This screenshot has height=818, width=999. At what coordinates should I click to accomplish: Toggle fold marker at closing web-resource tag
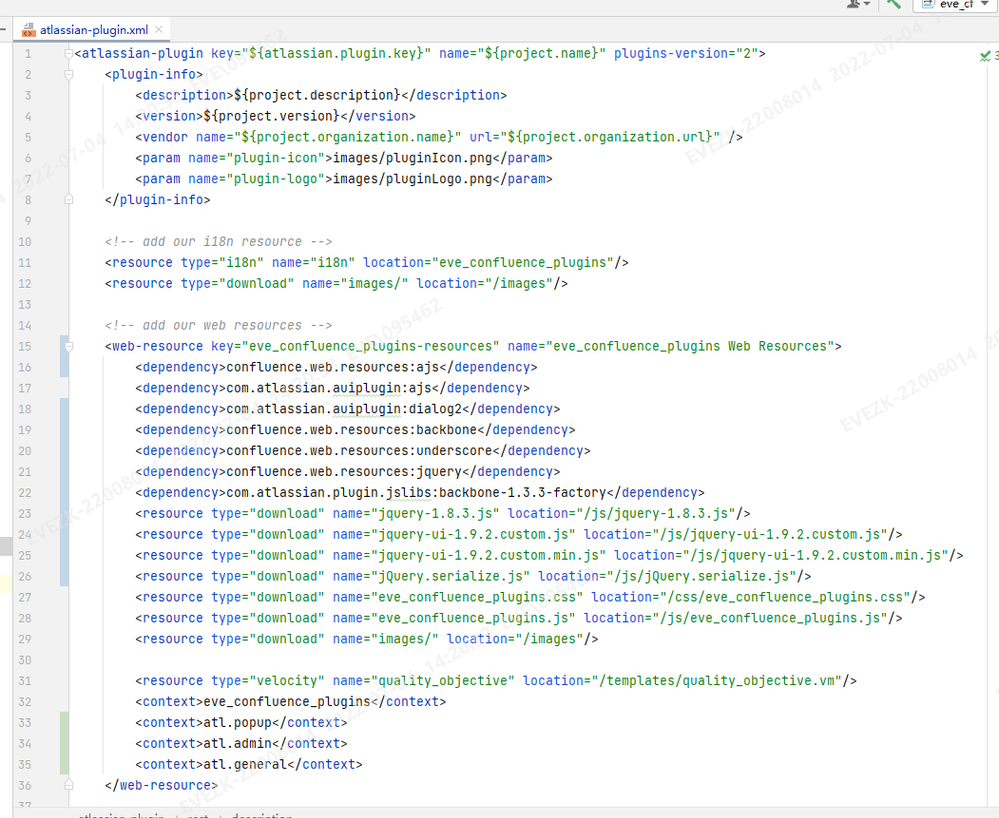tap(69, 786)
